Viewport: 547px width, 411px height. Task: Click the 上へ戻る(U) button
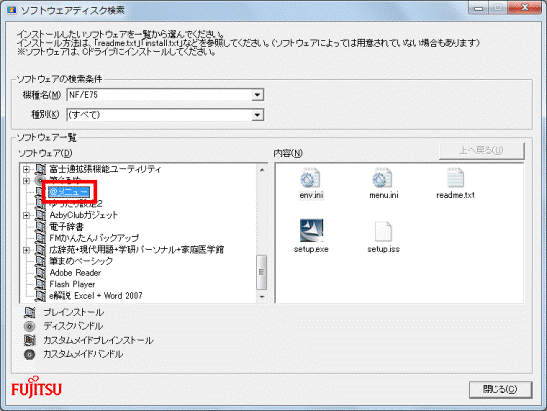click(x=481, y=150)
